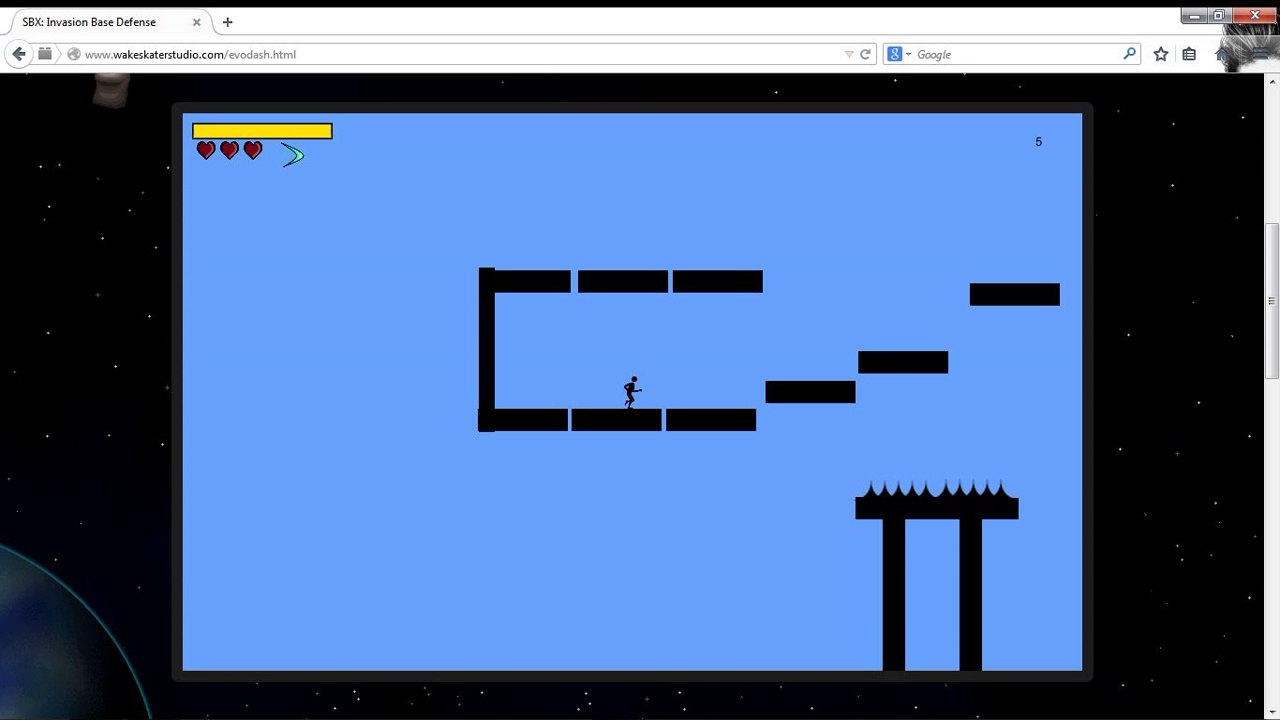The image size is (1280, 720).
Task: Open a new tab with plus button
Action: pyautogui.click(x=228, y=22)
